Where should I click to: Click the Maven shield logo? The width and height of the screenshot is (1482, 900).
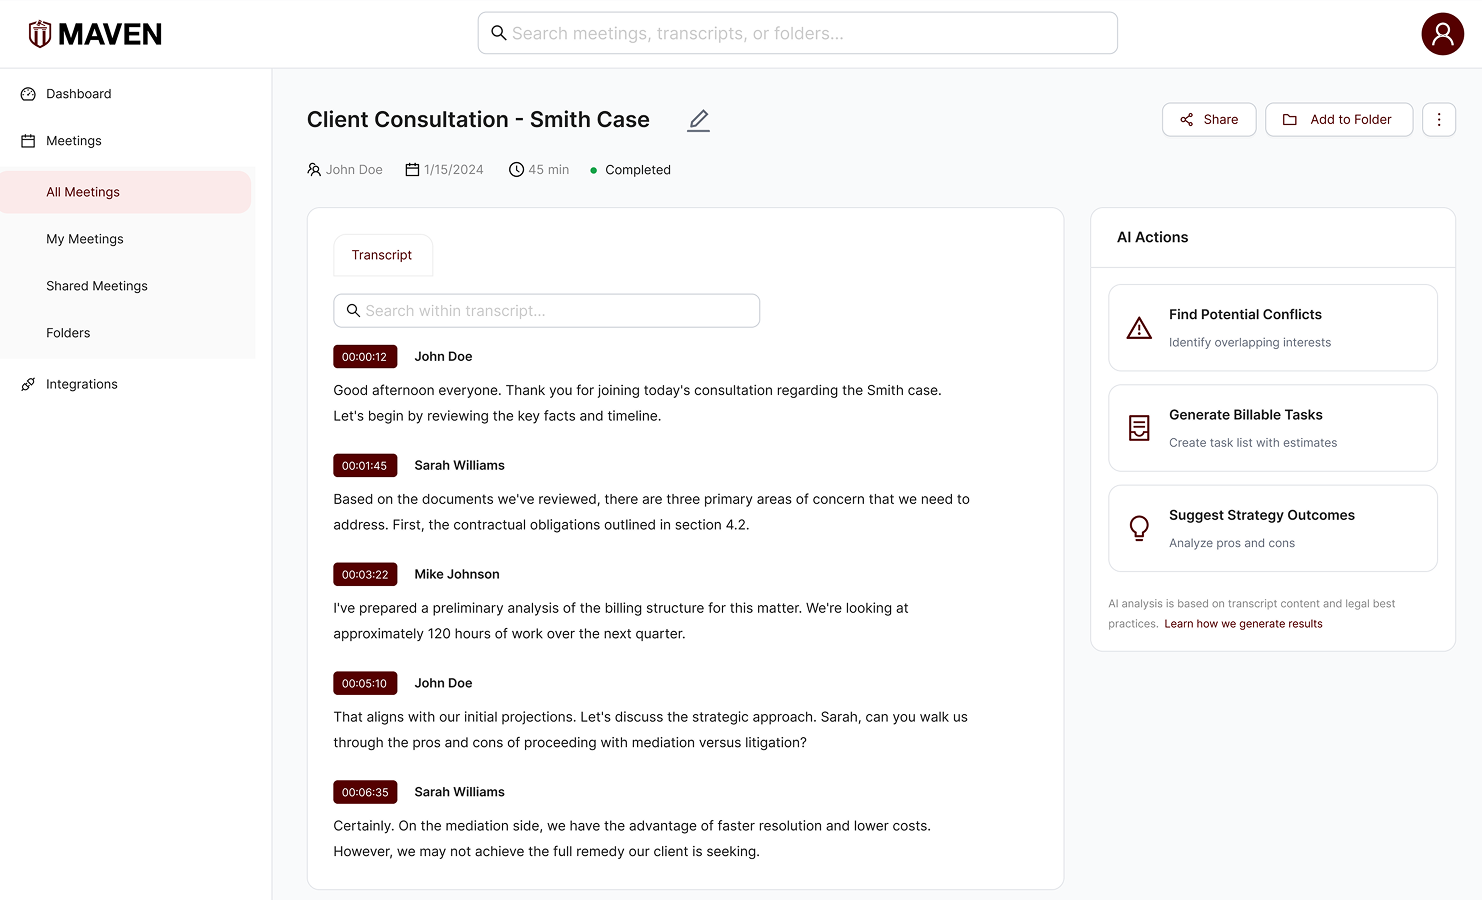38,32
